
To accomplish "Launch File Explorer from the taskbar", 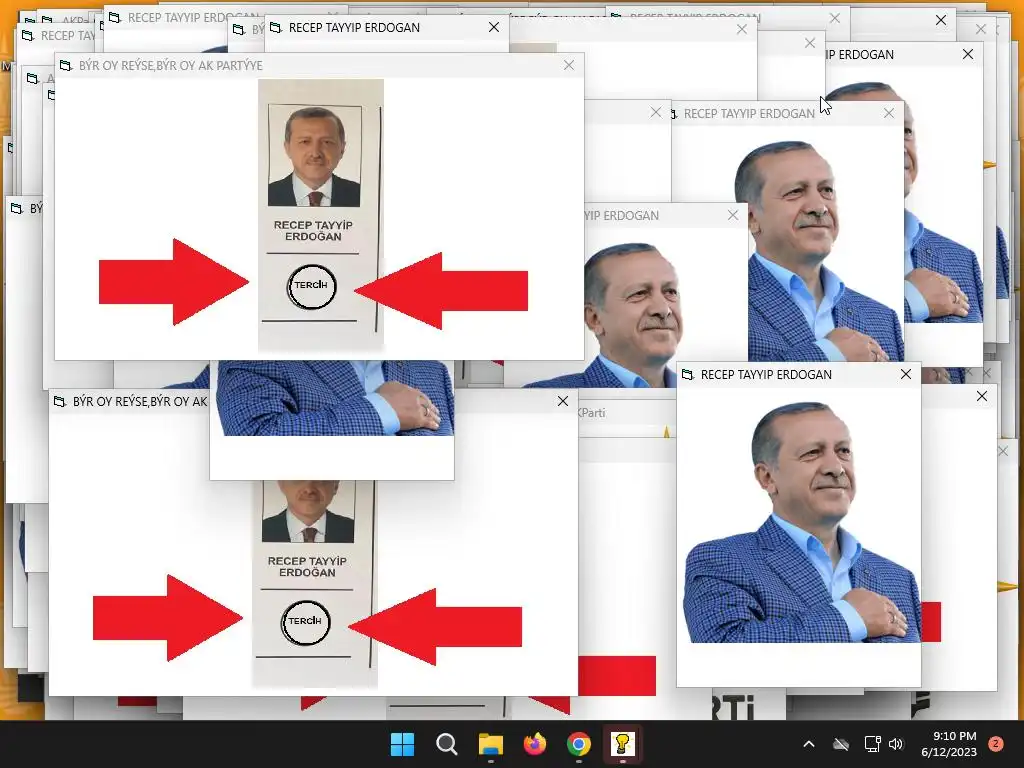I will [490, 744].
